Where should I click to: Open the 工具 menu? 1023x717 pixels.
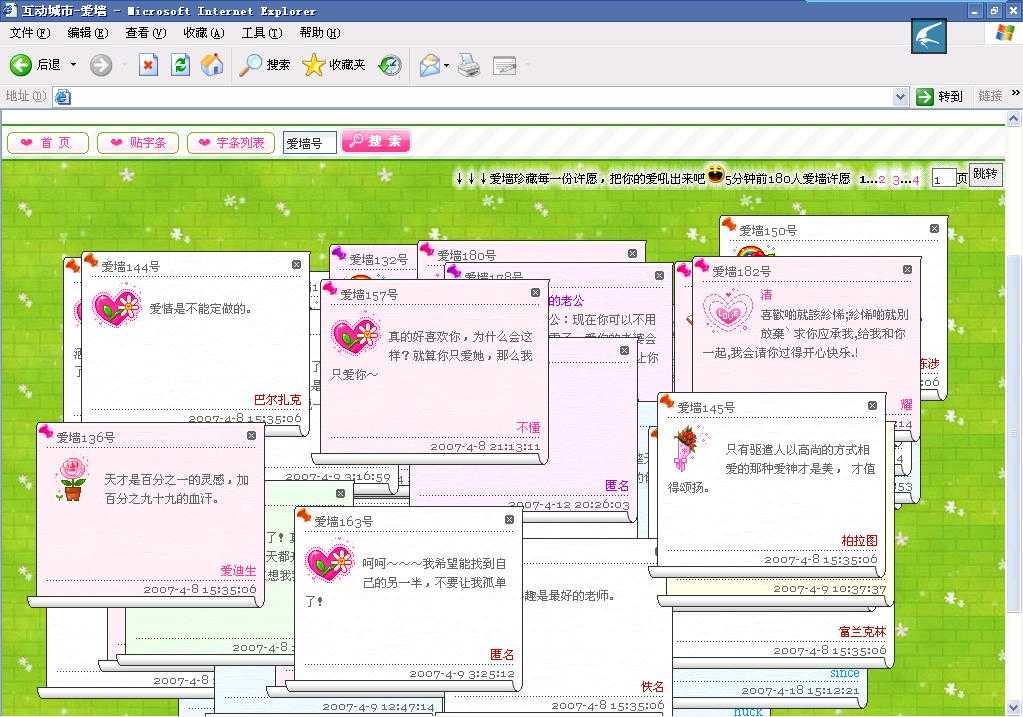(260, 33)
